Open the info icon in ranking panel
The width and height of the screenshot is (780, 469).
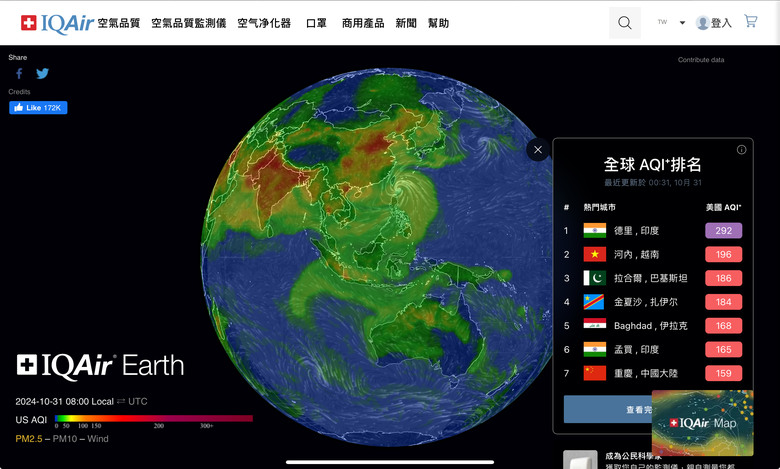click(741, 150)
